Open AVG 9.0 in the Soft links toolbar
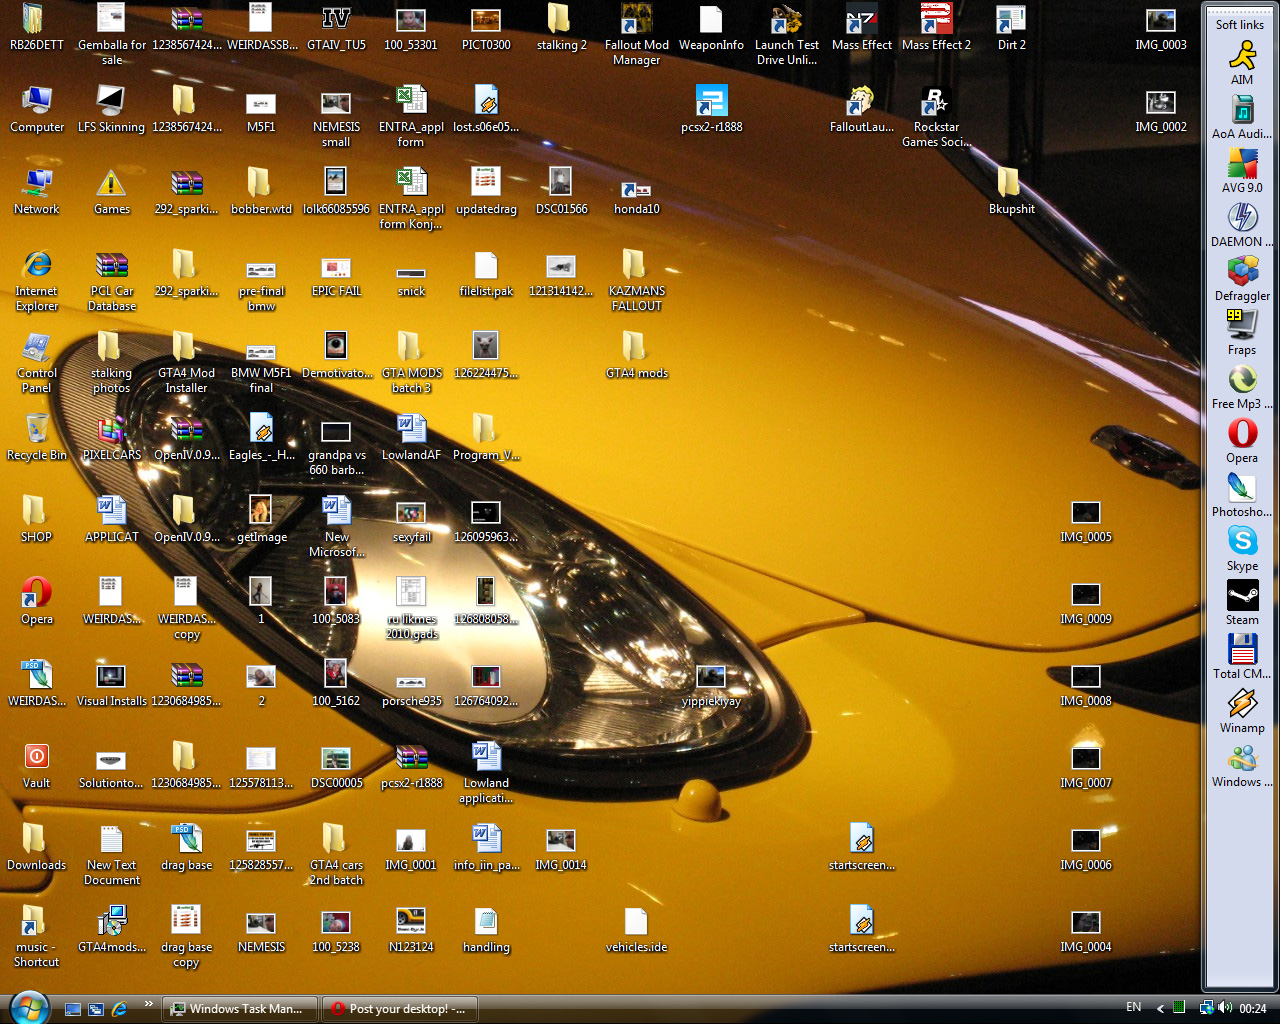 coord(1242,163)
